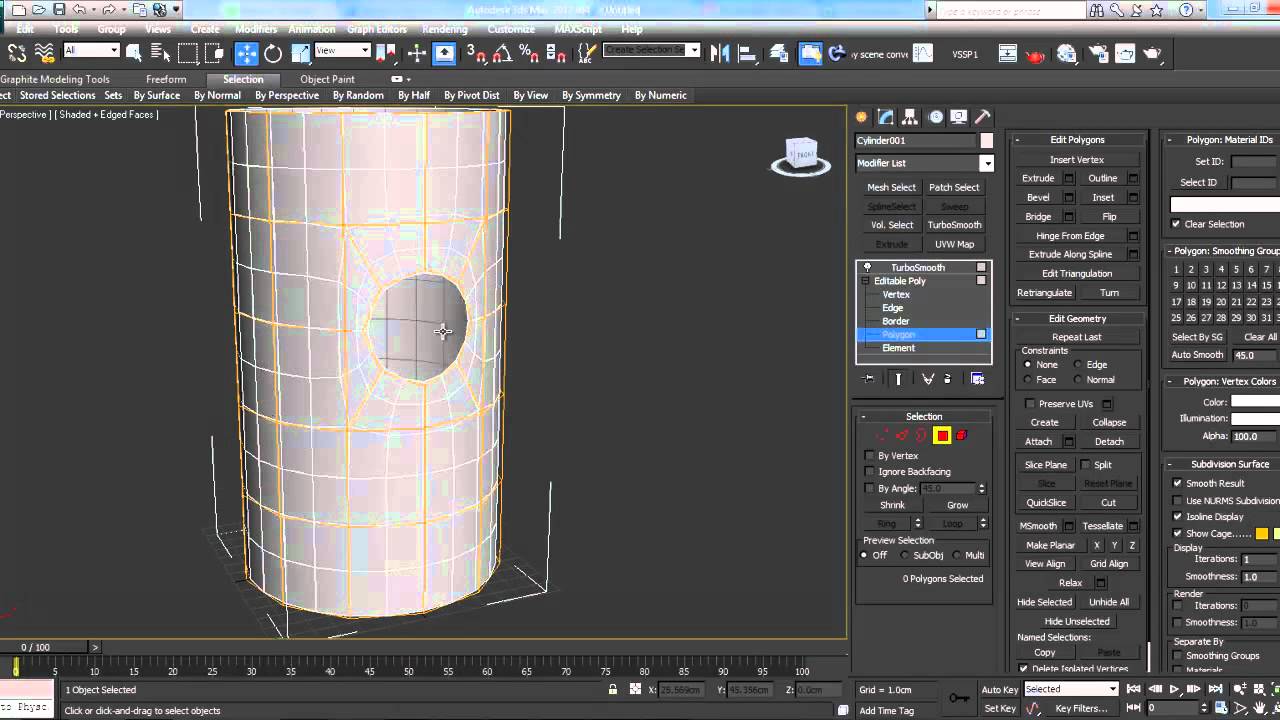Click the Extrude button in Edit Polygons
This screenshot has width=1280, height=720.
pyautogui.click(x=1038, y=178)
